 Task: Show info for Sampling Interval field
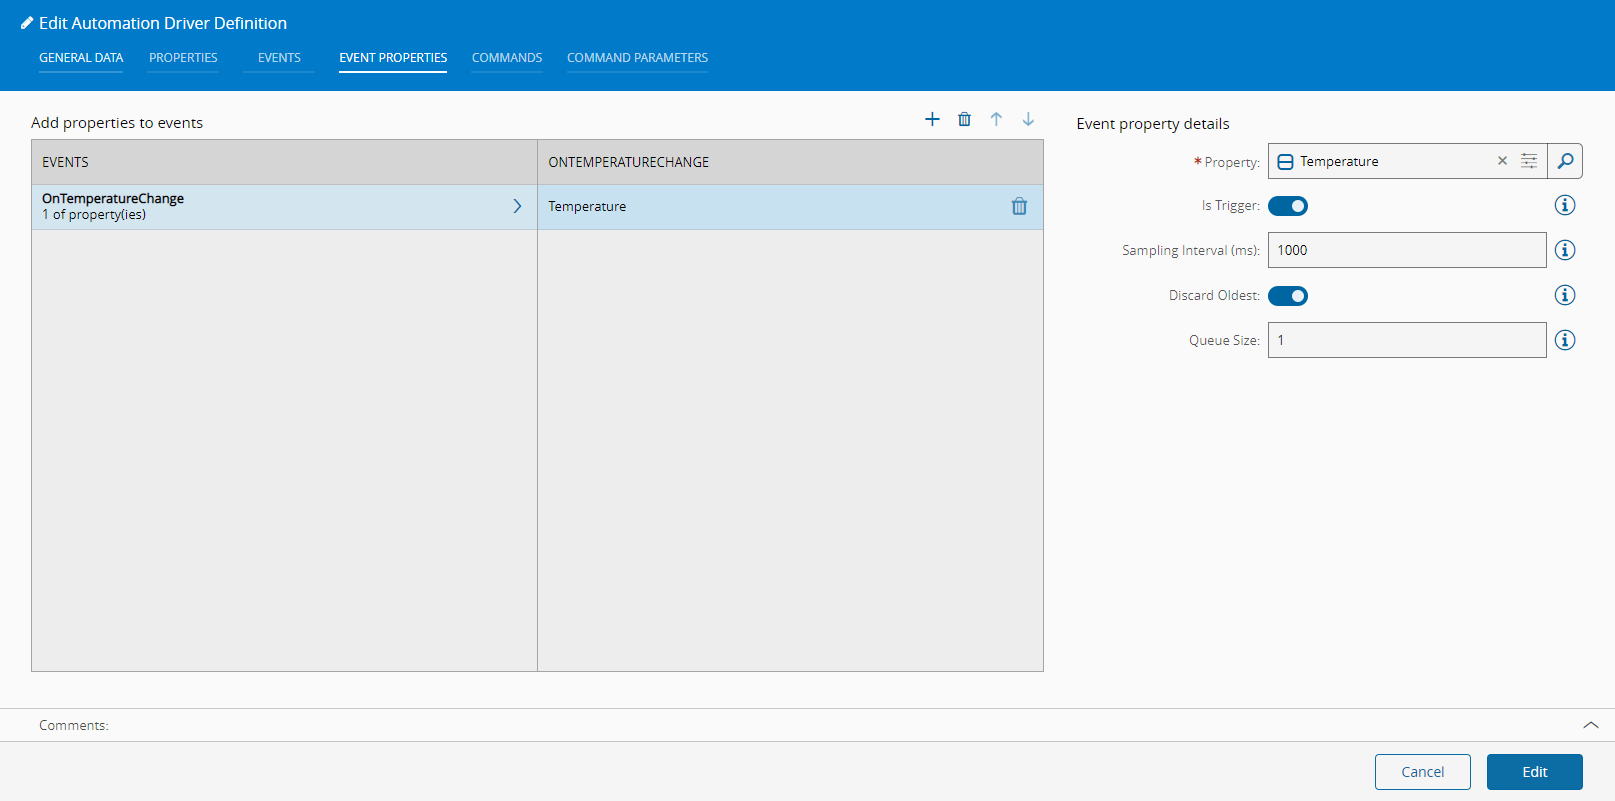[1565, 250]
